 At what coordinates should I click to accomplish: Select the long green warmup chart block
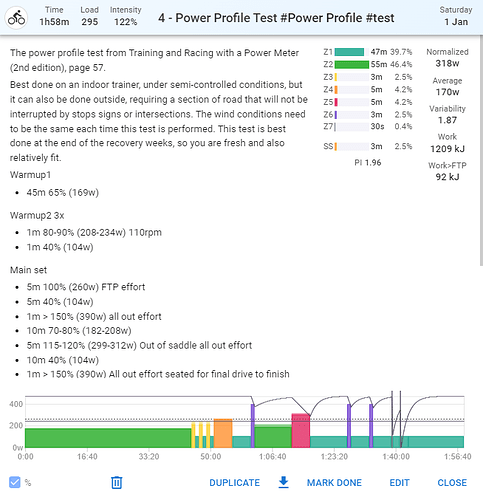point(108,438)
